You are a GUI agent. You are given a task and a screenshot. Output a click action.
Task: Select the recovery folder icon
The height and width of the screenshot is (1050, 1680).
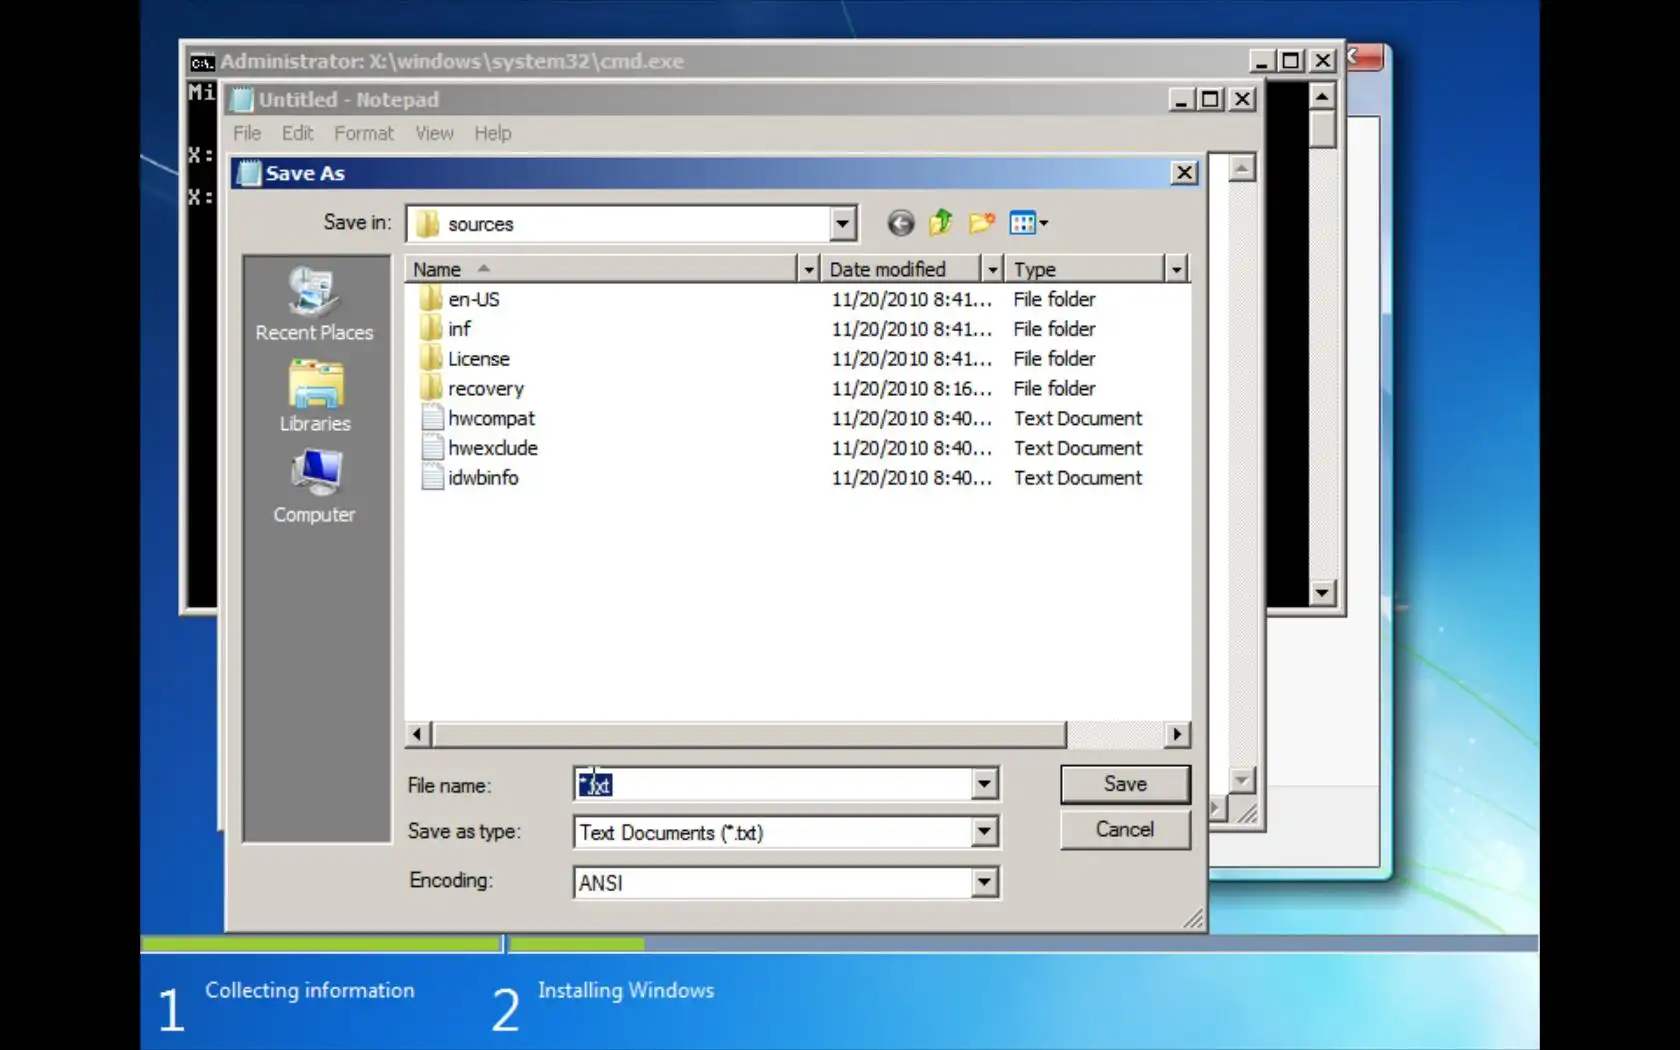tap(431, 388)
